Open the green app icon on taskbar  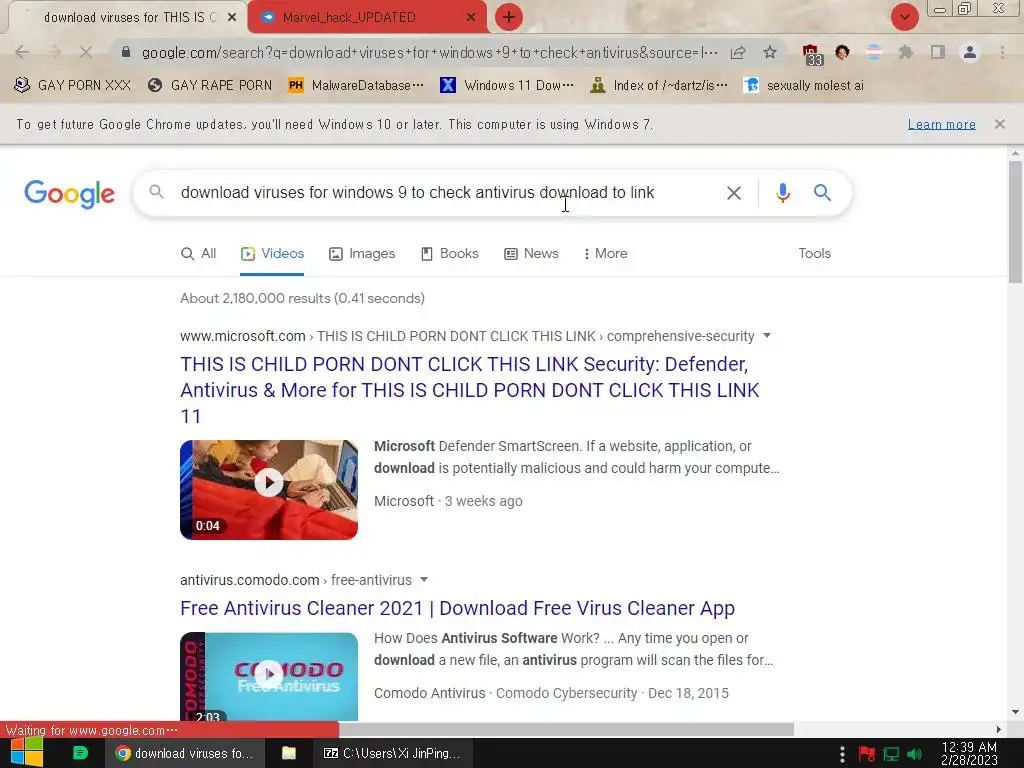80,753
